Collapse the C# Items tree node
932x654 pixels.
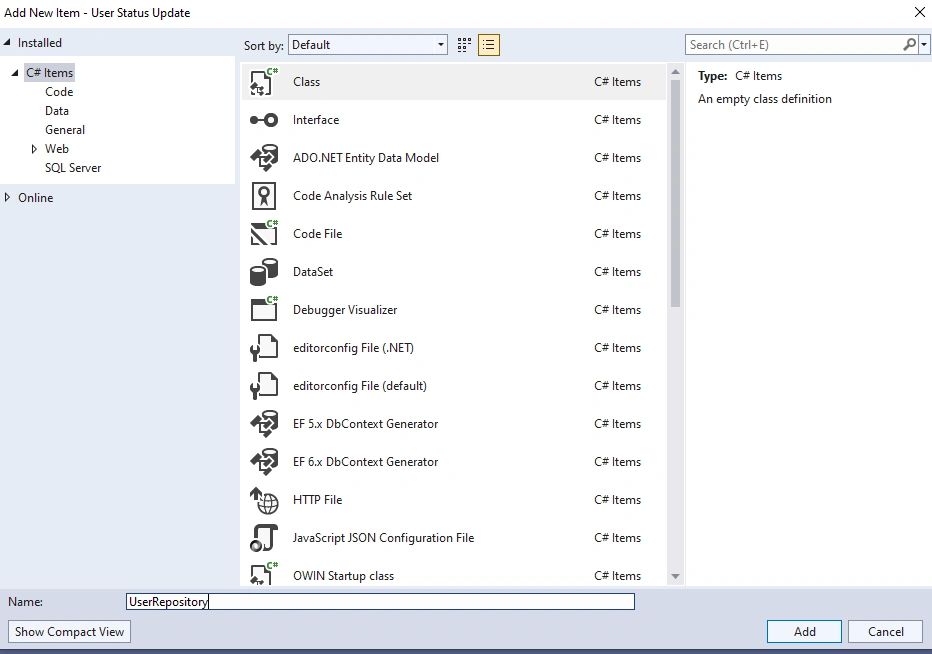click(15, 73)
